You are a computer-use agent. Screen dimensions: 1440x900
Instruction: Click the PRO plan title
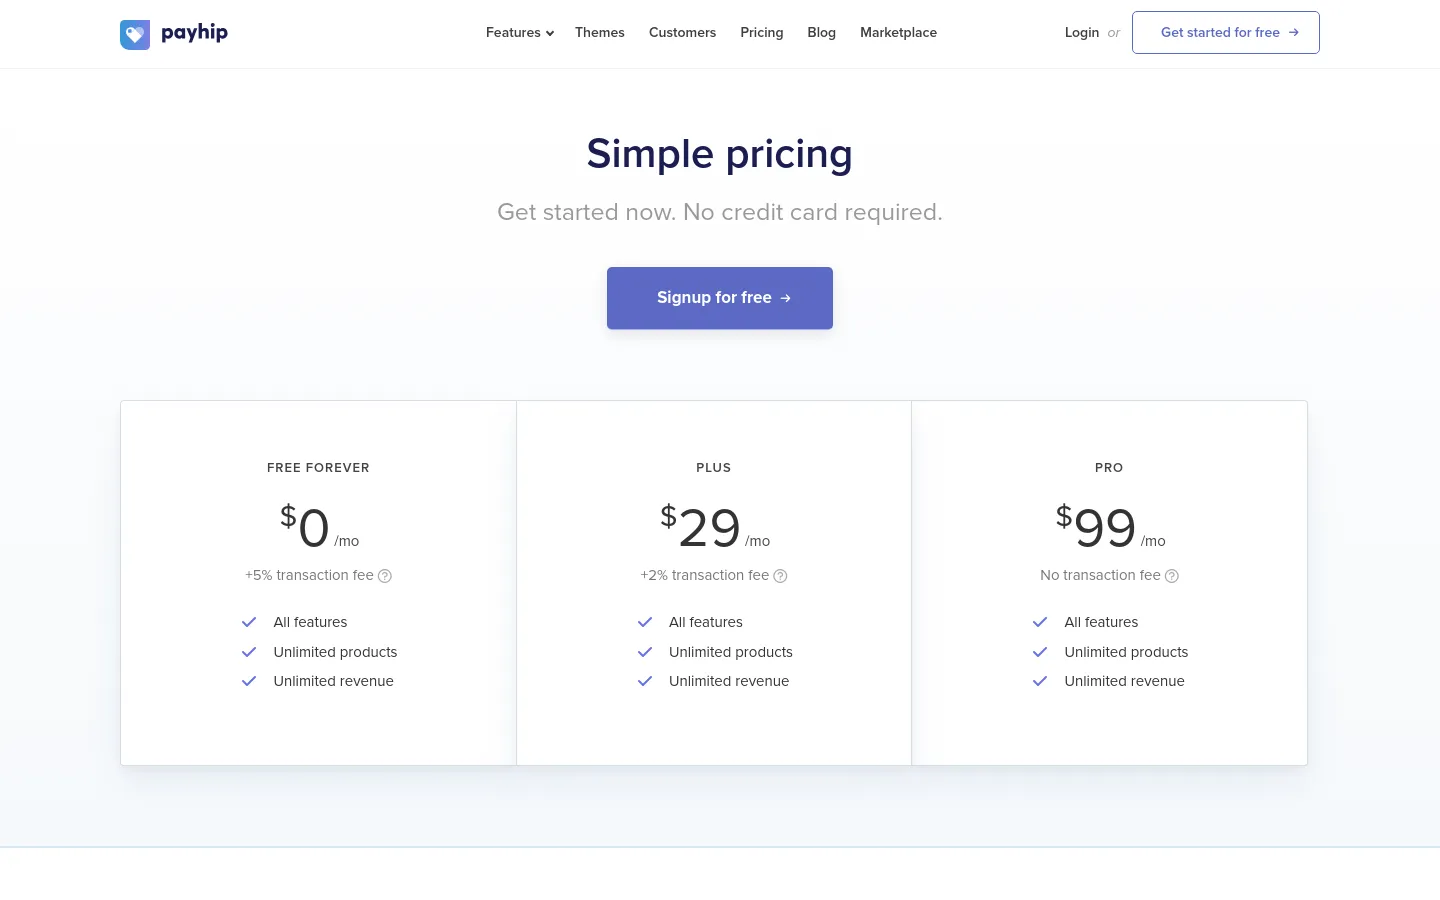click(x=1109, y=468)
